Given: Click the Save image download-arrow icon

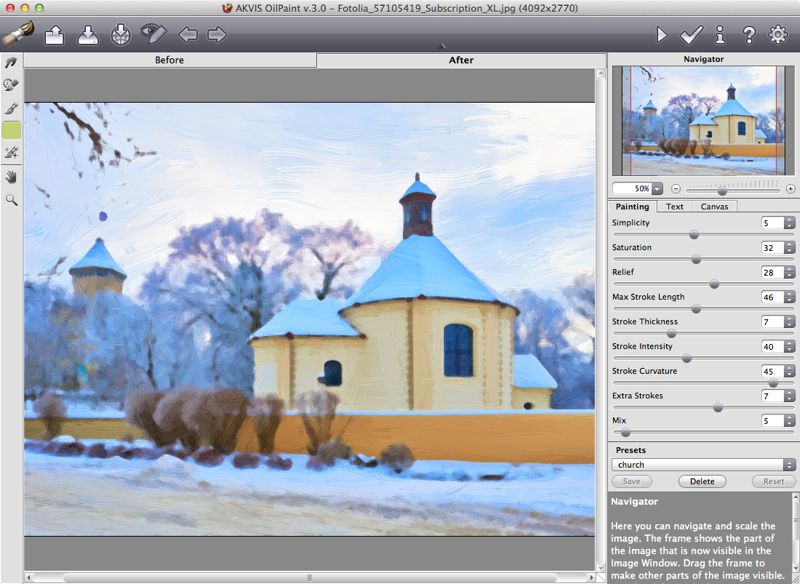Looking at the screenshot, I should pyautogui.click(x=88, y=35).
